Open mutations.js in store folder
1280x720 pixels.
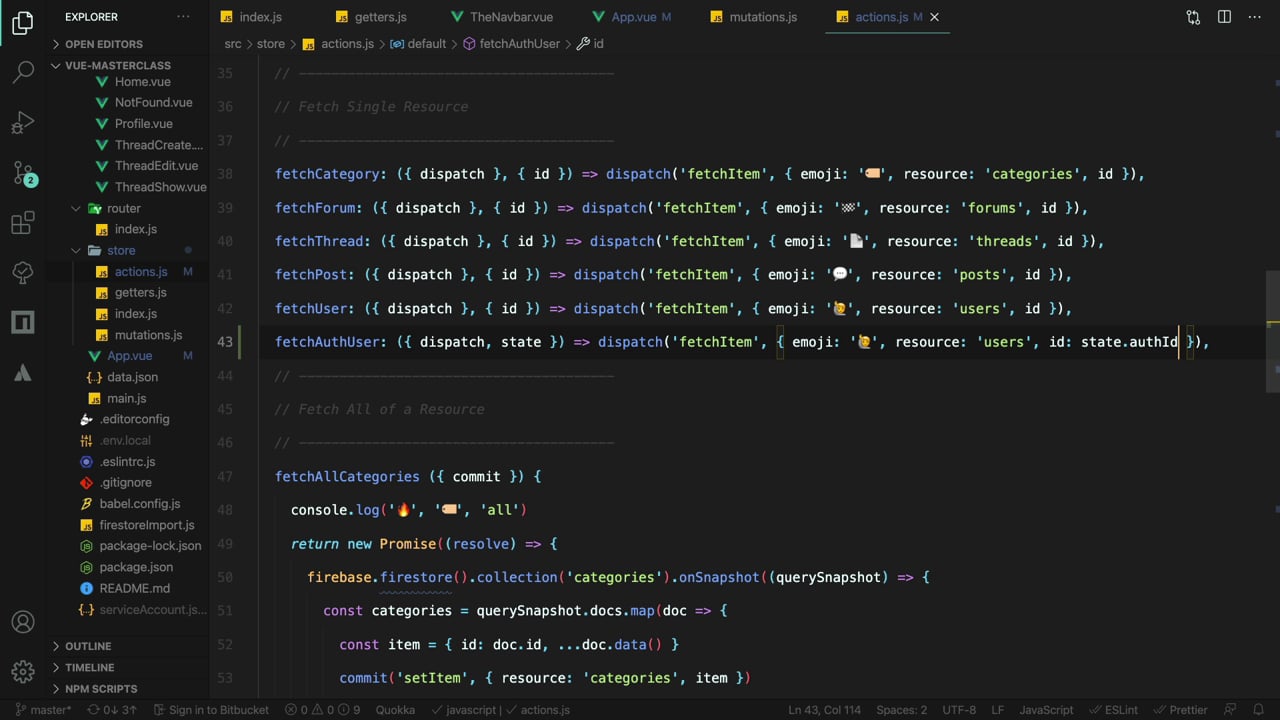click(x=148, y=335)
